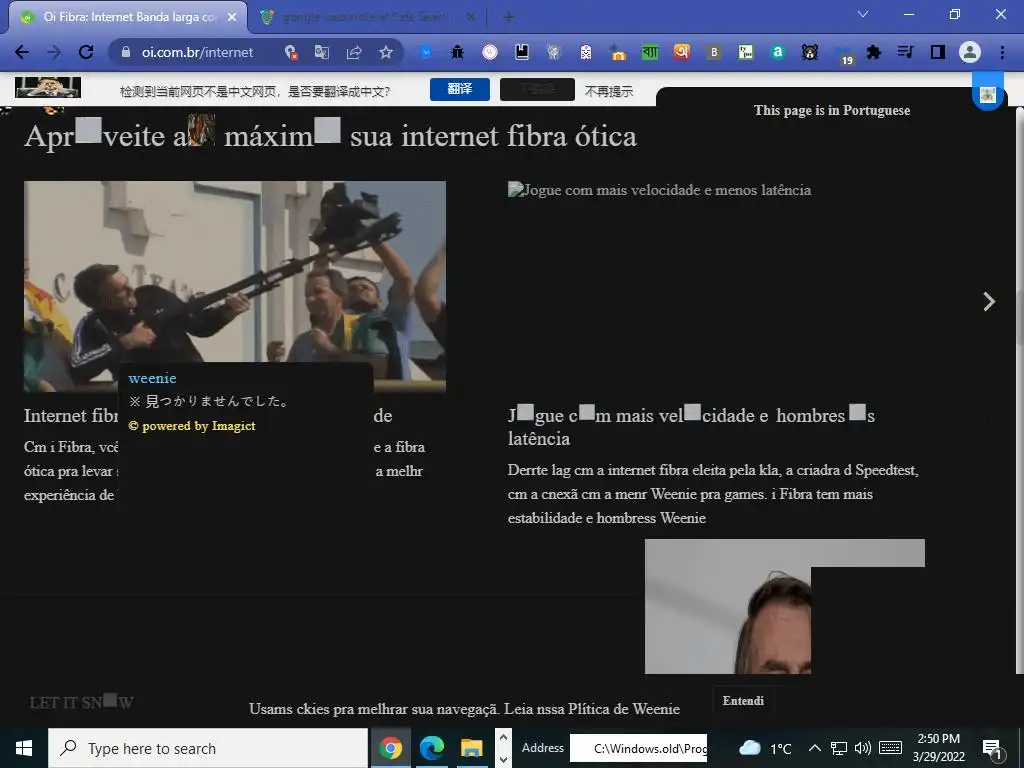Image resolution: width=1024 pixels, height=768 pixels.
Task: Click the 'LET IT SNOW' text
Action: 82,703
